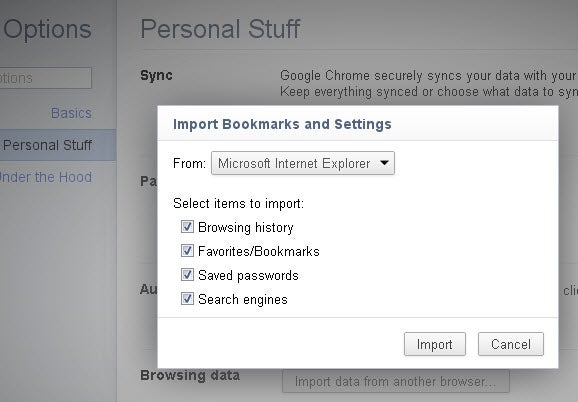Click Import data from another browser button
Screen dimensions: 578x402
point(396,382)
